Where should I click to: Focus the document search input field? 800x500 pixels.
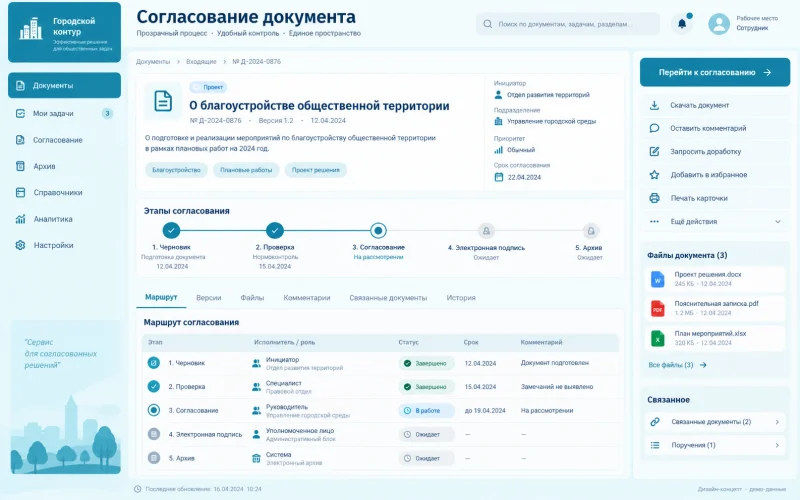568,24
